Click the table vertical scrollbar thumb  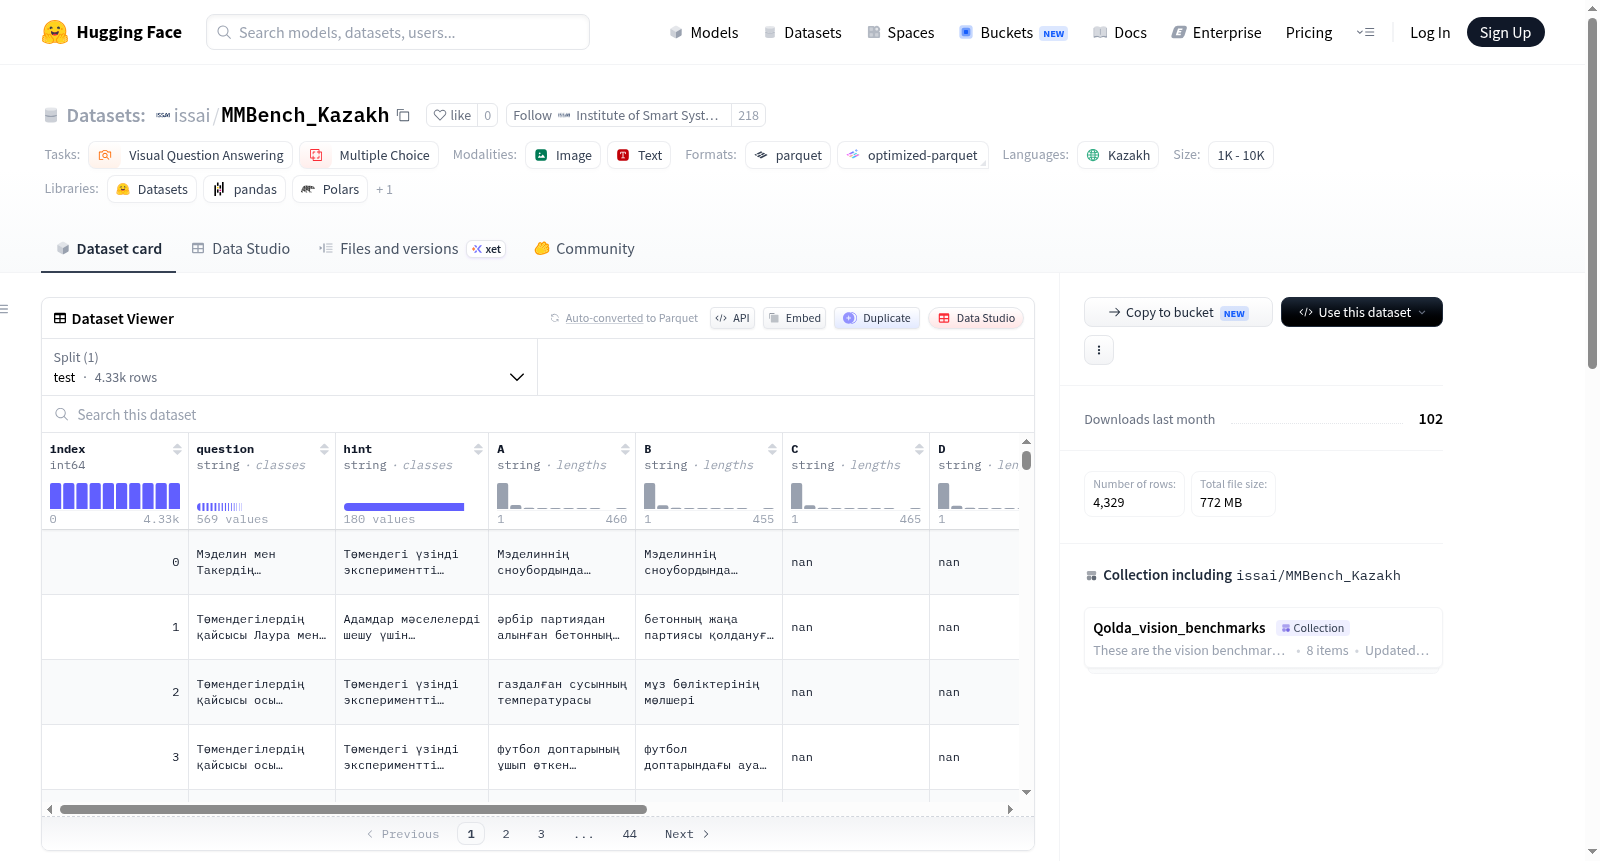[x=1026, y=460]
